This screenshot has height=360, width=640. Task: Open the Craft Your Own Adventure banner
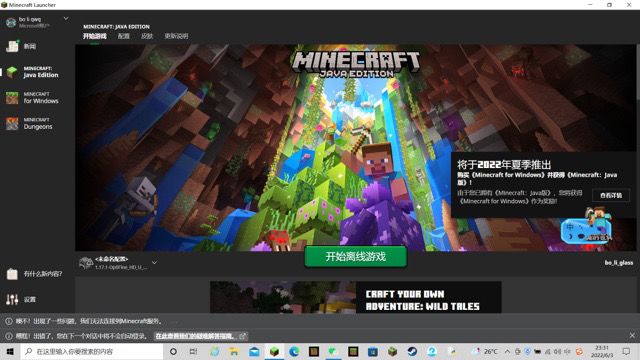356,297
